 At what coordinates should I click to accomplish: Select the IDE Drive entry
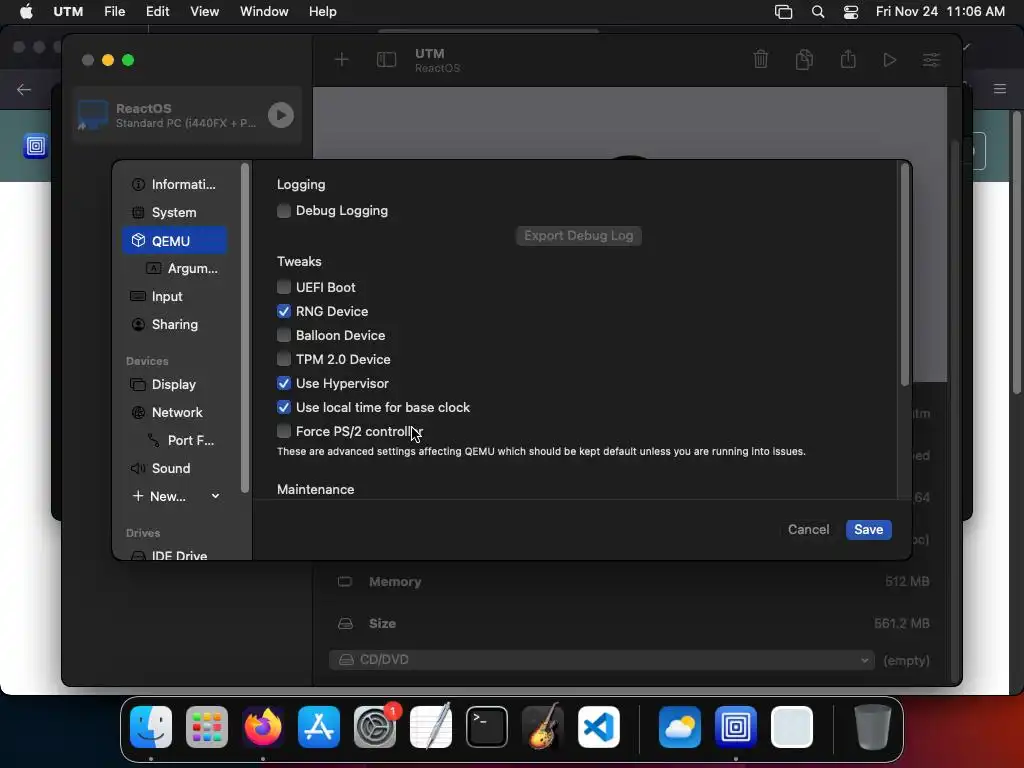click(x=174, y=555)
